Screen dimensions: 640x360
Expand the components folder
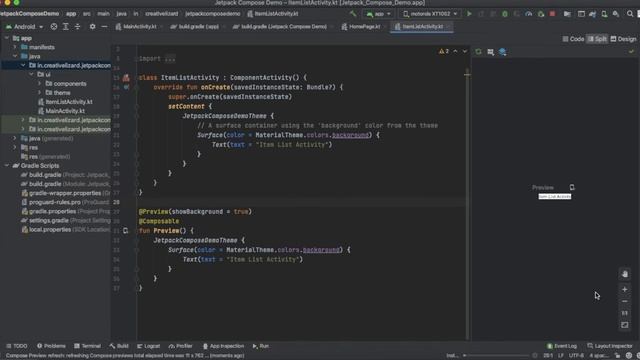pos(40,84)
